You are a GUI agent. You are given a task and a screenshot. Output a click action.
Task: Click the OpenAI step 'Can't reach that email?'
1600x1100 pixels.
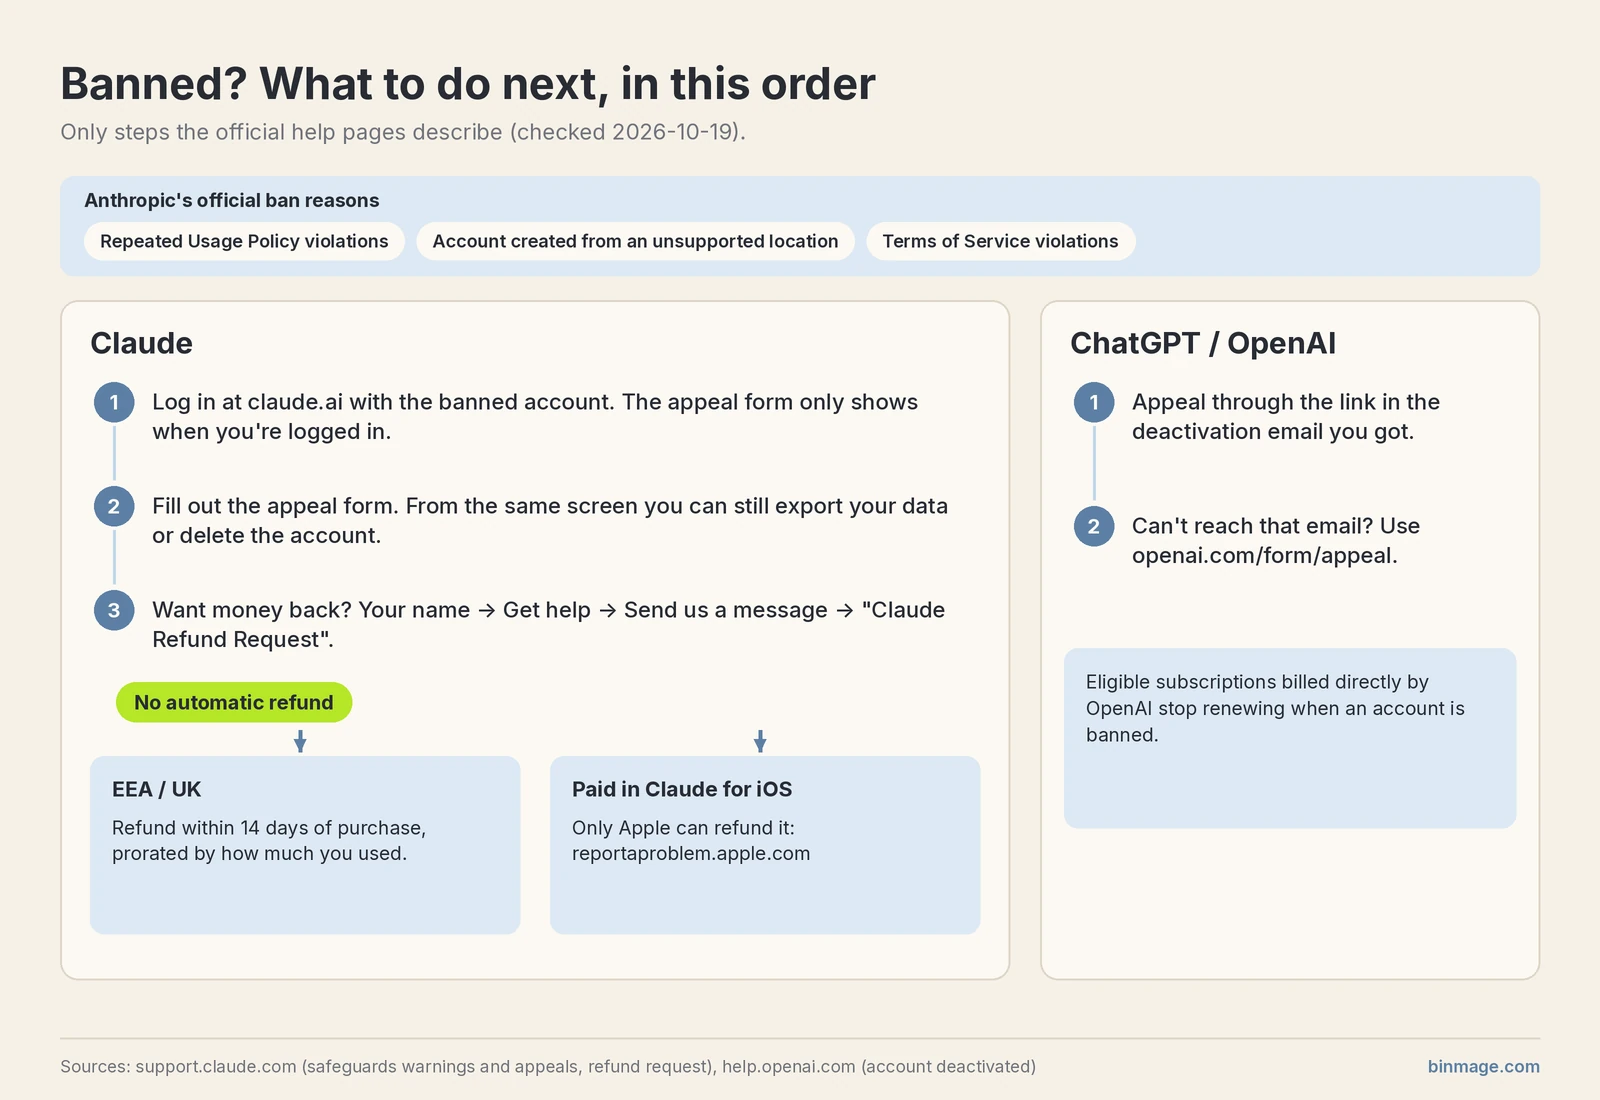pyautogui.click(x=1276, y=540)
